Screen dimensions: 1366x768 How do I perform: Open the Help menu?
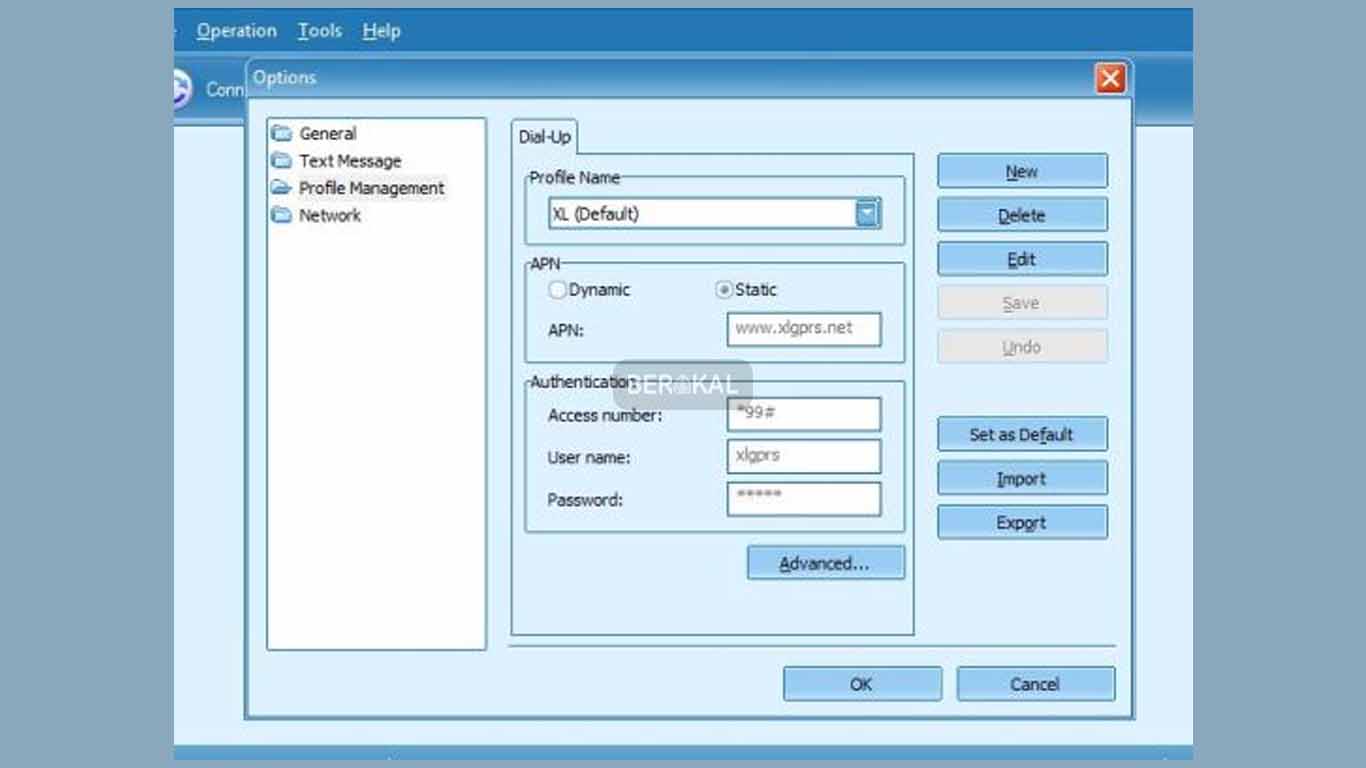[x=381, y=31]
